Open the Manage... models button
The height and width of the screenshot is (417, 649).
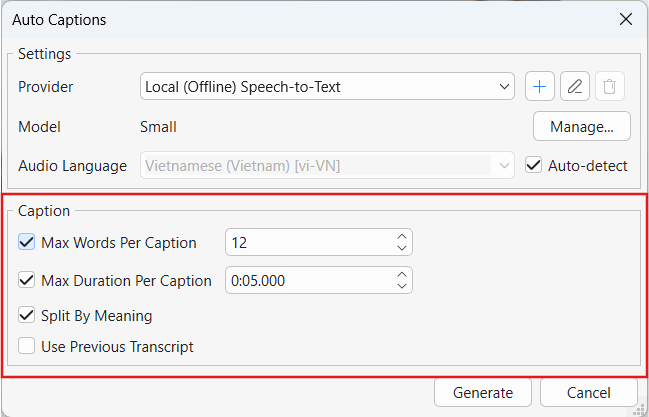click(x=582, y=126)
